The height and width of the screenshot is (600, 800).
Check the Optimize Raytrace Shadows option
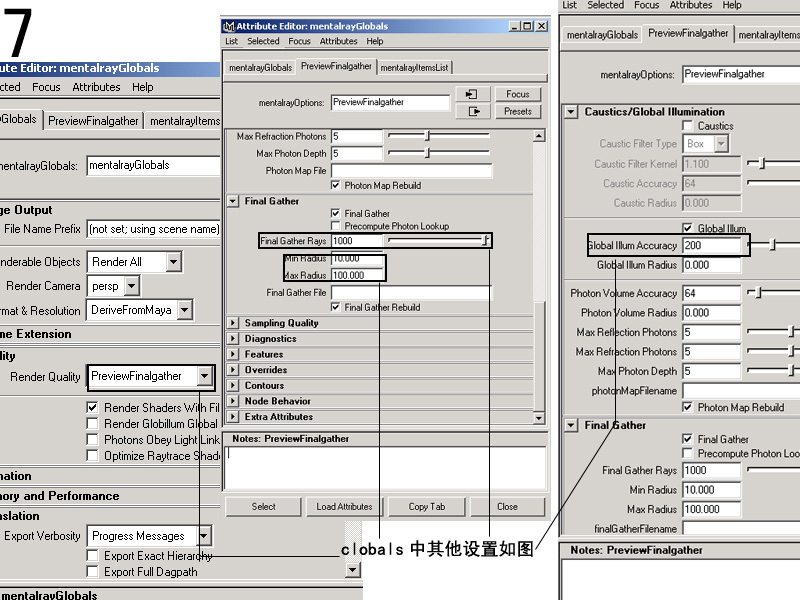click(x=92, y=455)
